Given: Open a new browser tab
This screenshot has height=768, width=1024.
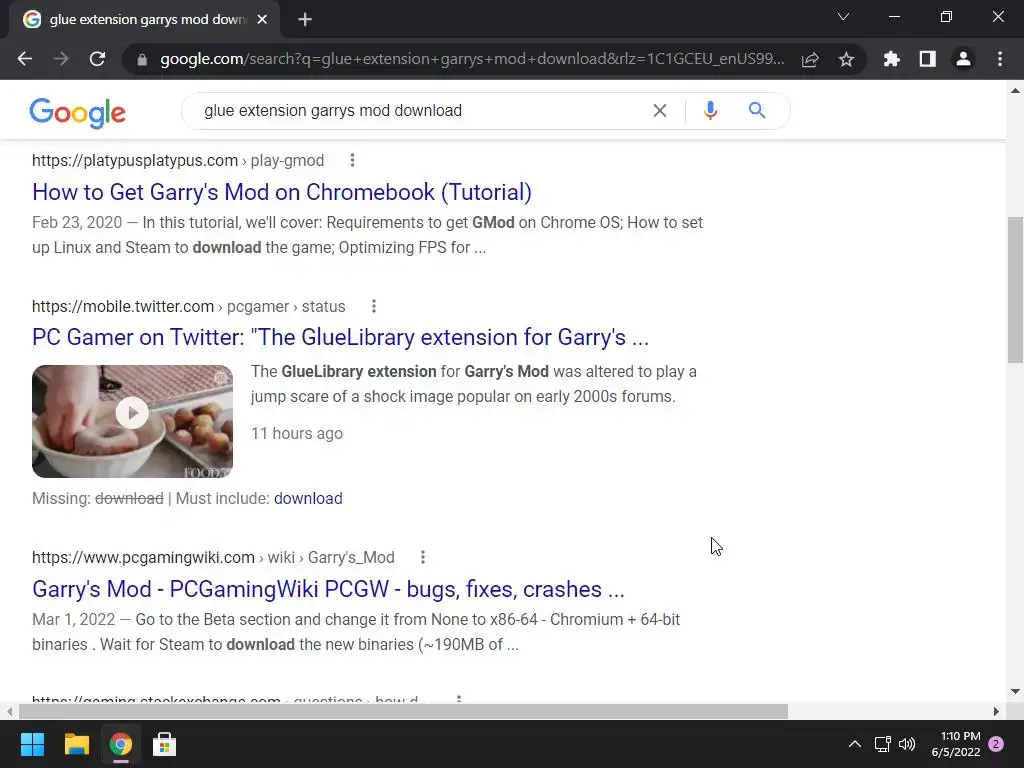Looking at the screenshot, I should click(305, 20).
